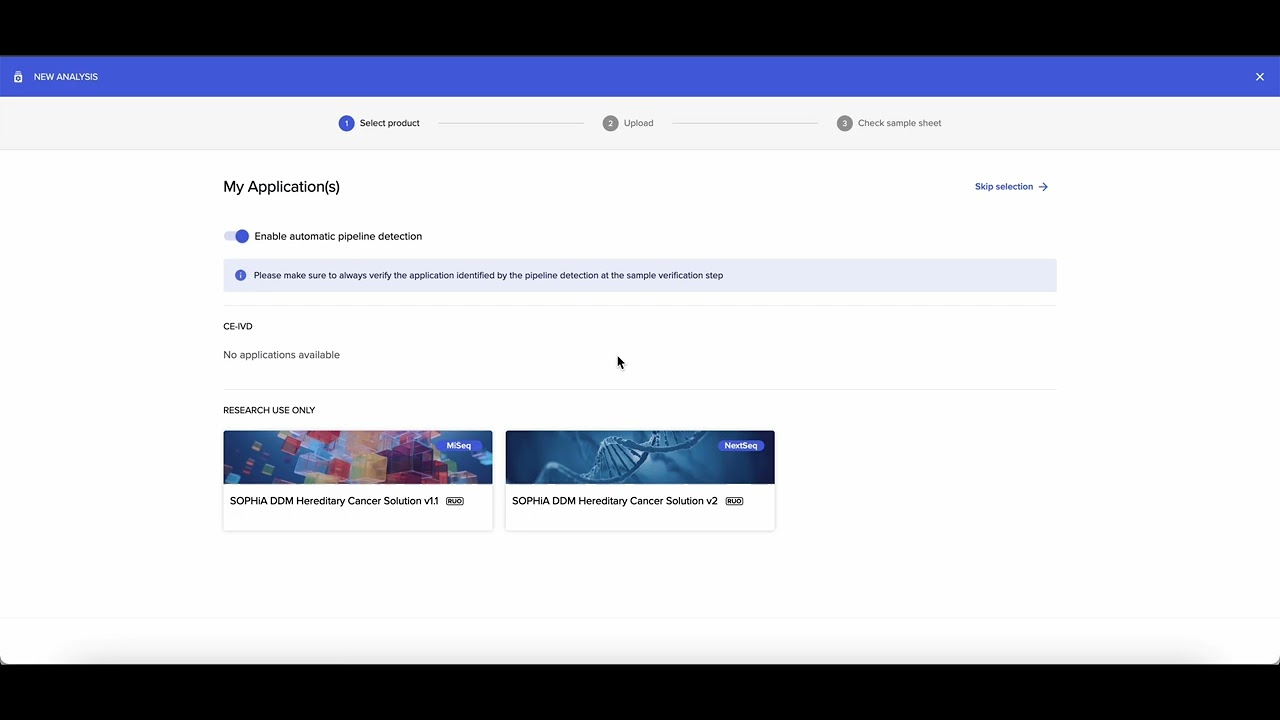Go to the Upload step label
The width and height of the screenshot is (1280, 720).
click(x=638, y=123)
